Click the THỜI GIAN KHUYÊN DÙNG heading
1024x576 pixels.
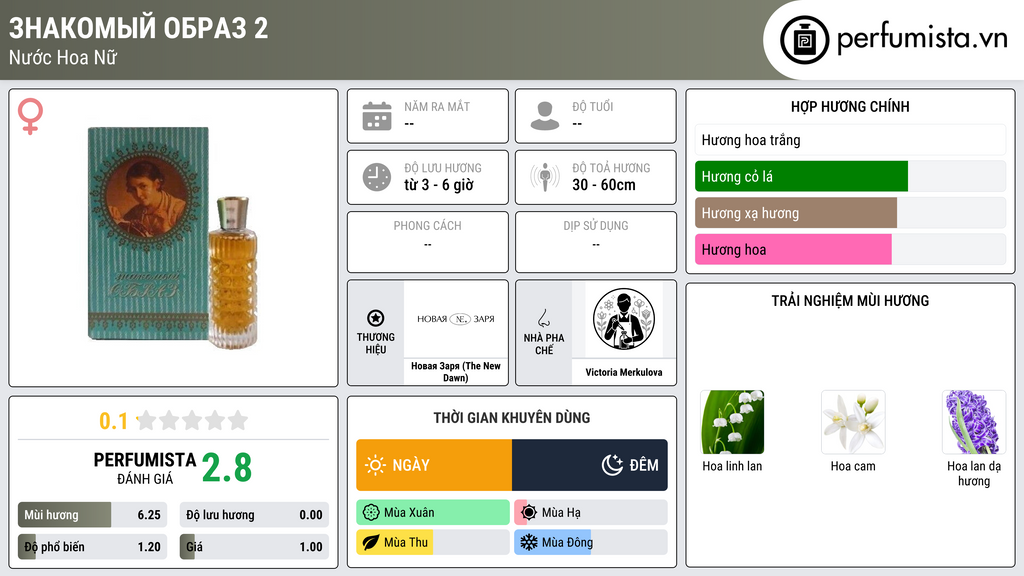click(512, 417)
